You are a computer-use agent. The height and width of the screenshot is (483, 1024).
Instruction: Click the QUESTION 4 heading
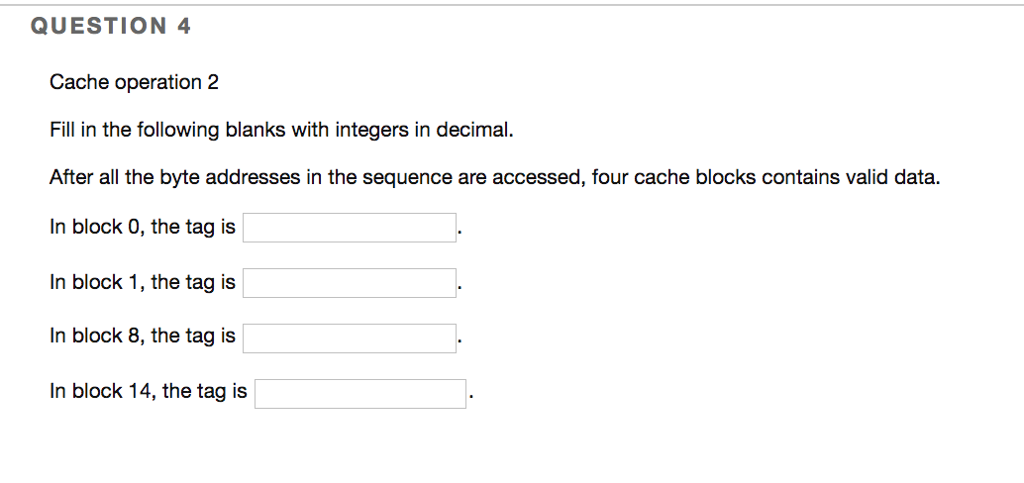(110, 28)
